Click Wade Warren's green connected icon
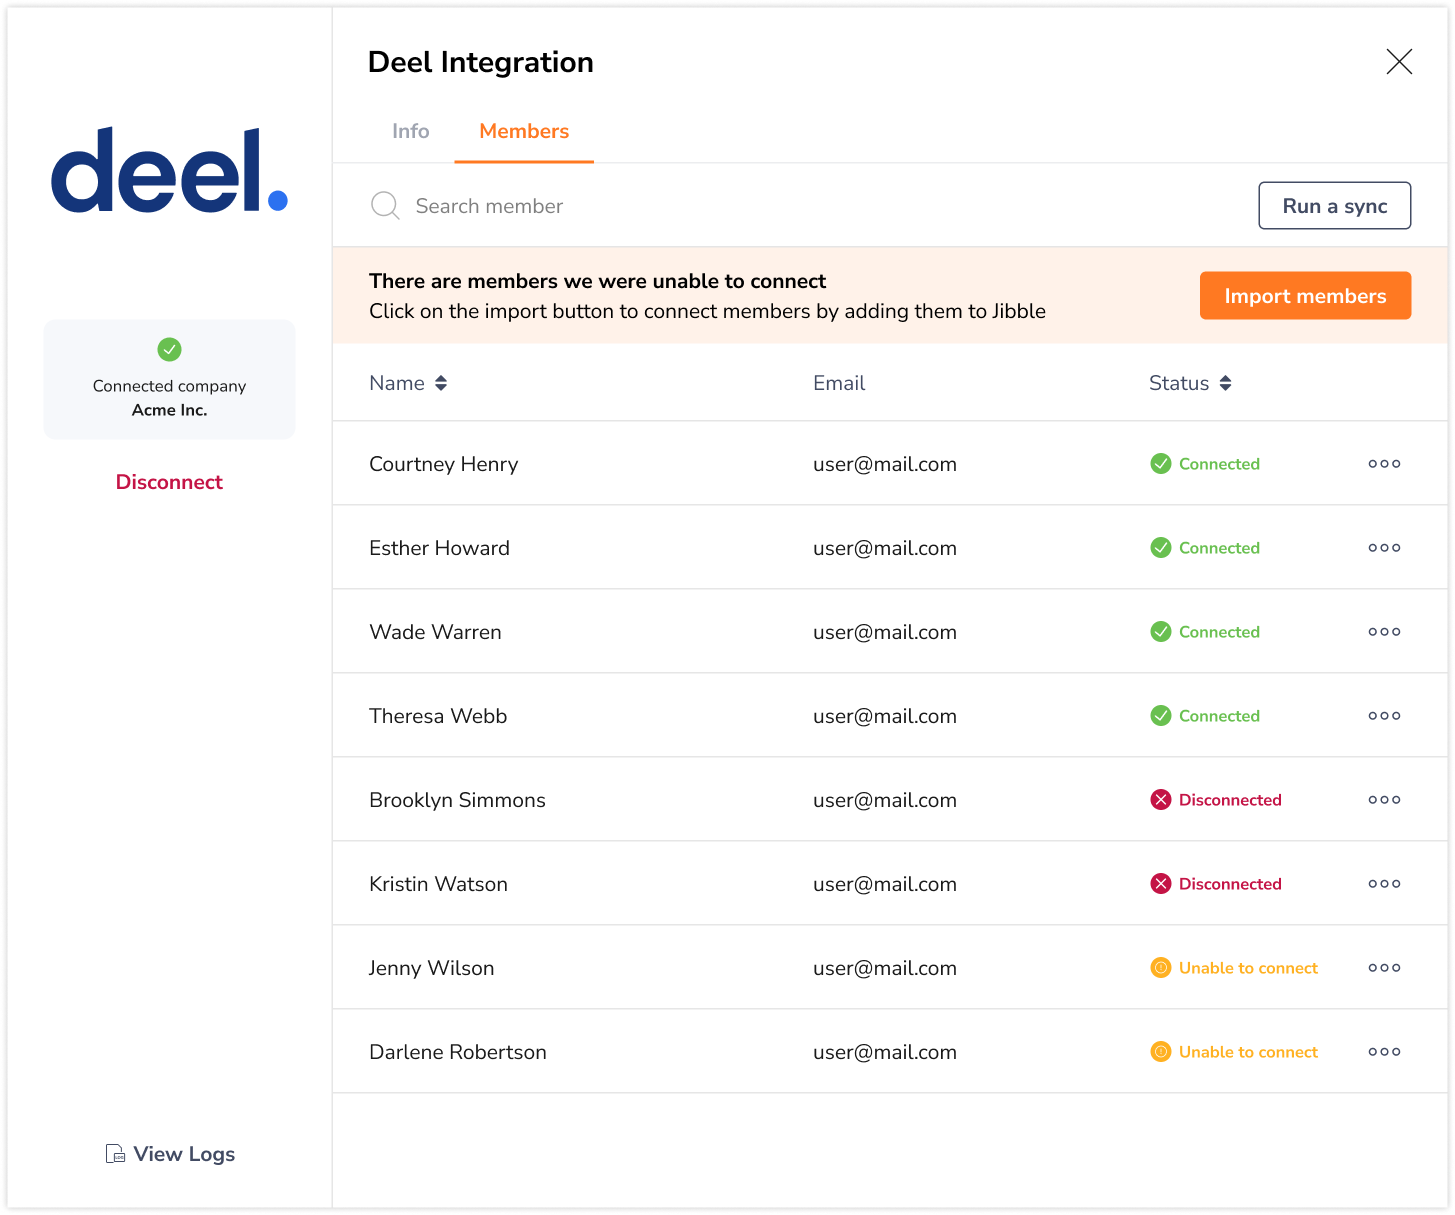The image size is (1455, 1215). [1161, 632]
